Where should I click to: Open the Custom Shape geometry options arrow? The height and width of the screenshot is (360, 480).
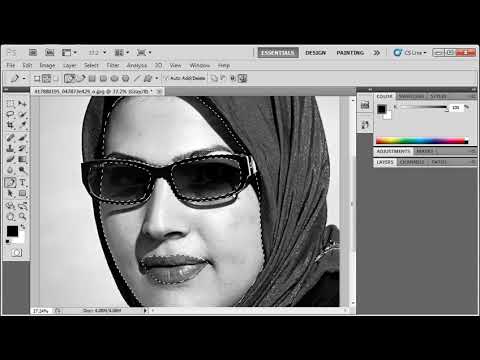tap(157, 78)
